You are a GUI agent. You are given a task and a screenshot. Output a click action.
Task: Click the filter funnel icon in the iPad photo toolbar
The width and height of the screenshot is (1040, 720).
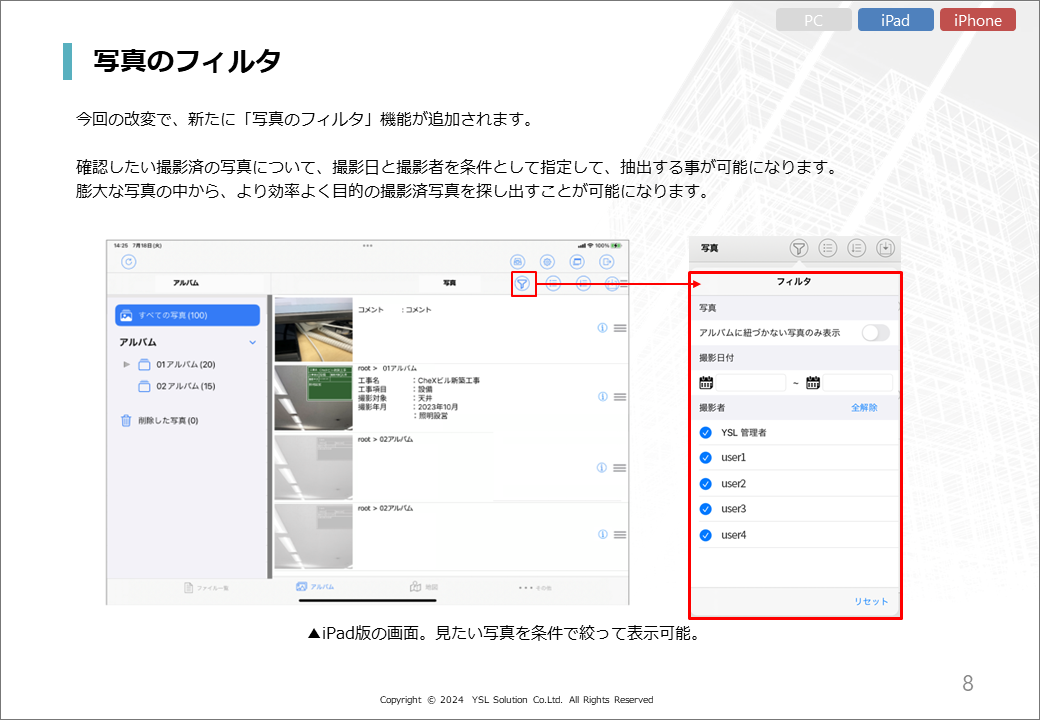[x=522, y=284]
